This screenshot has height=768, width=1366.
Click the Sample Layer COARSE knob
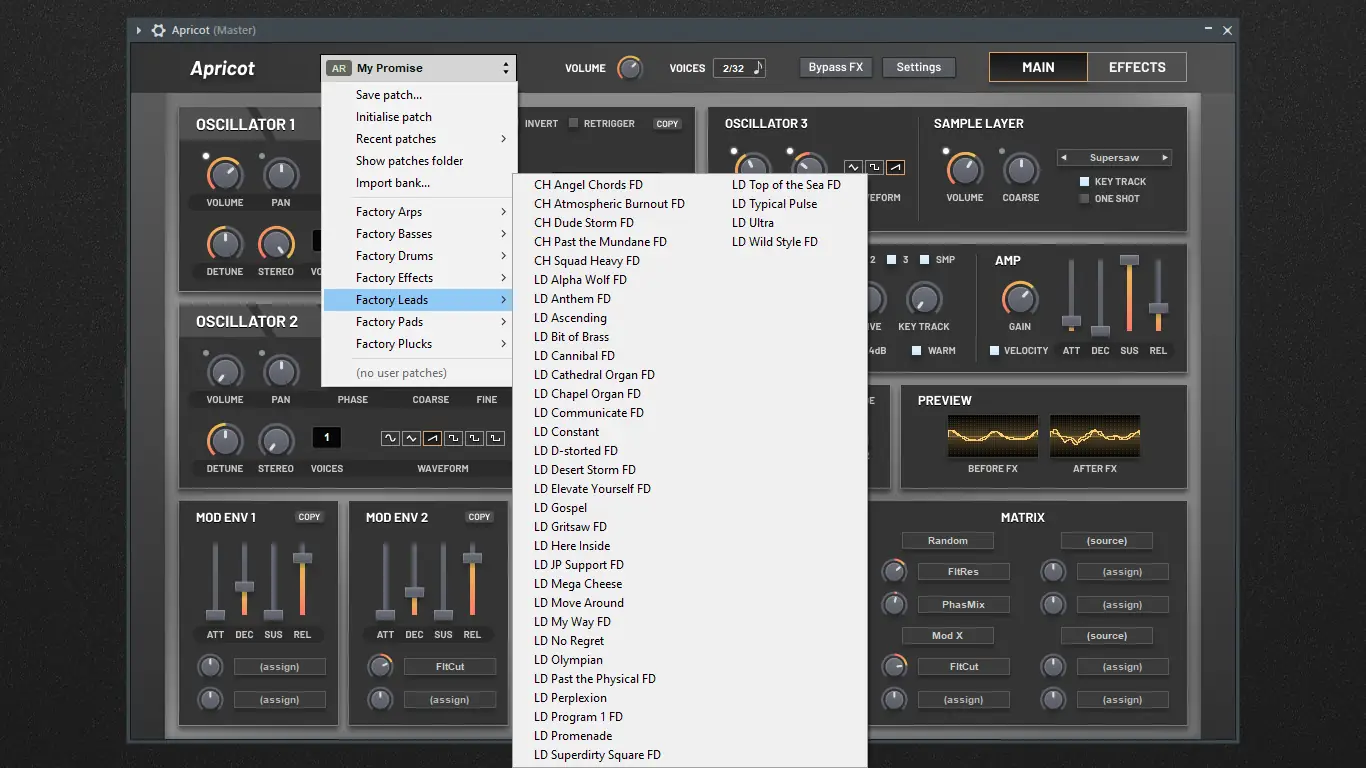pos(1021,170)
